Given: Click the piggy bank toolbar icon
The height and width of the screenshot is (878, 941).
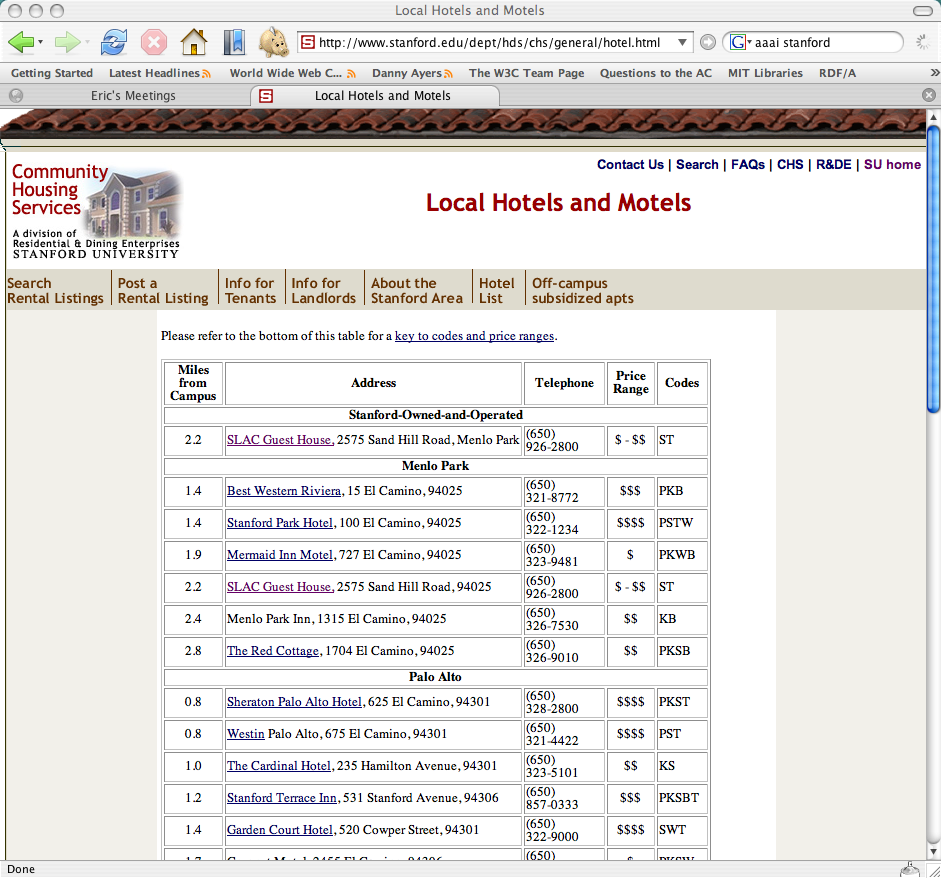Looking at the screenshot, I should (x=273, y=42).
